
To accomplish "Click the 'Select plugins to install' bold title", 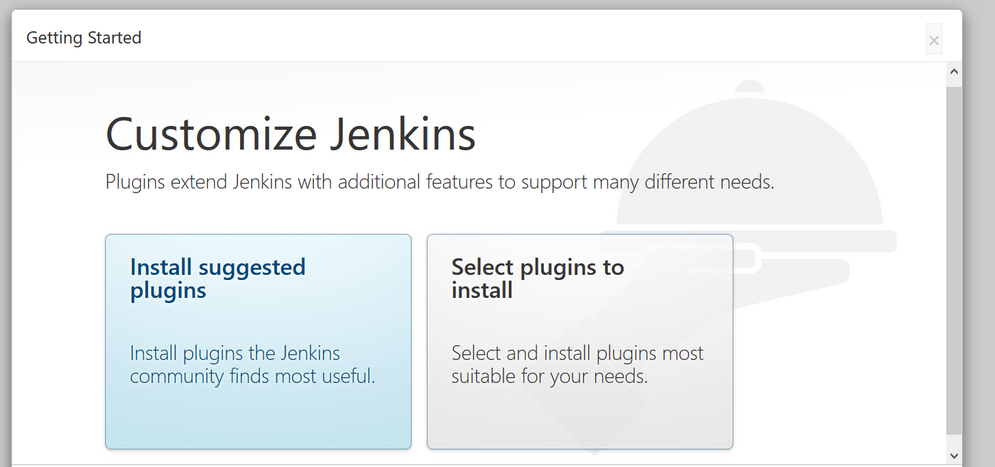I will point(537,279).
